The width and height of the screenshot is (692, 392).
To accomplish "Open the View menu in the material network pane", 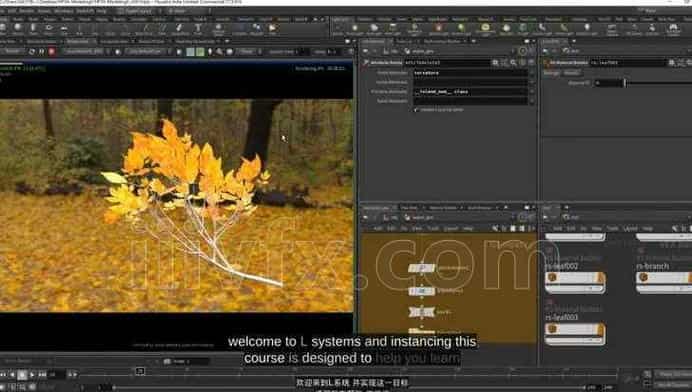I will tap(597, 228).
